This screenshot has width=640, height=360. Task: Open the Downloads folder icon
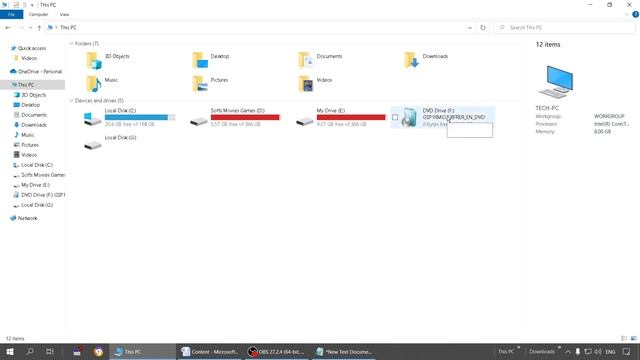click(411, 60)
